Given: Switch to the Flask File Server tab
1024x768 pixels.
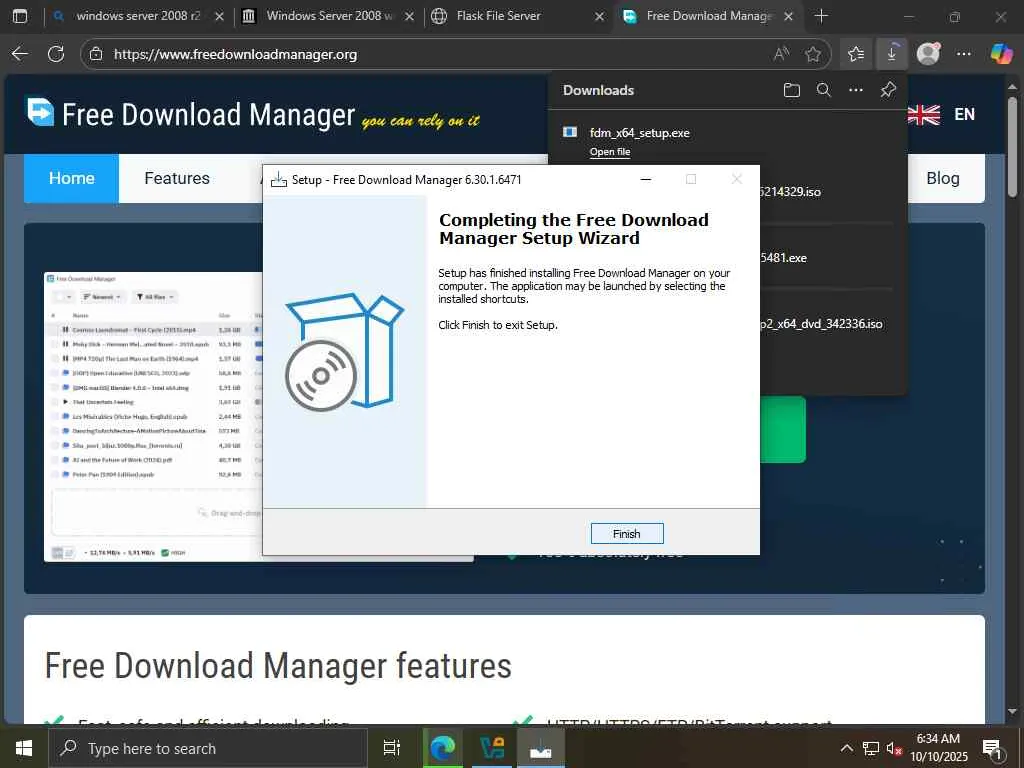Looking at the screenshot, I should coord(498,16).
